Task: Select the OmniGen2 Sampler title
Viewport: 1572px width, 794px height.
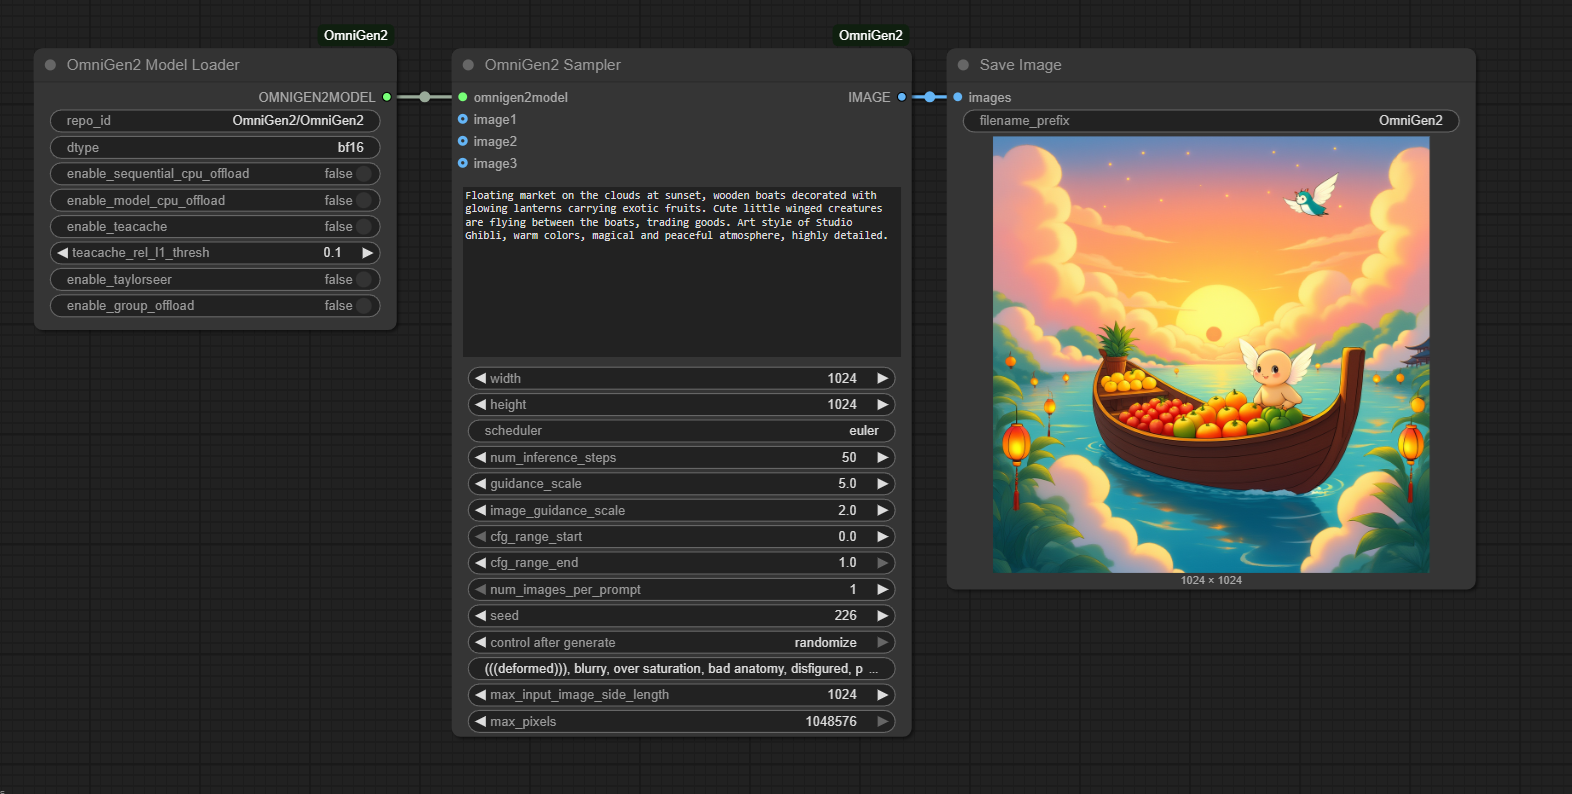Action: (x=553, y=65)
